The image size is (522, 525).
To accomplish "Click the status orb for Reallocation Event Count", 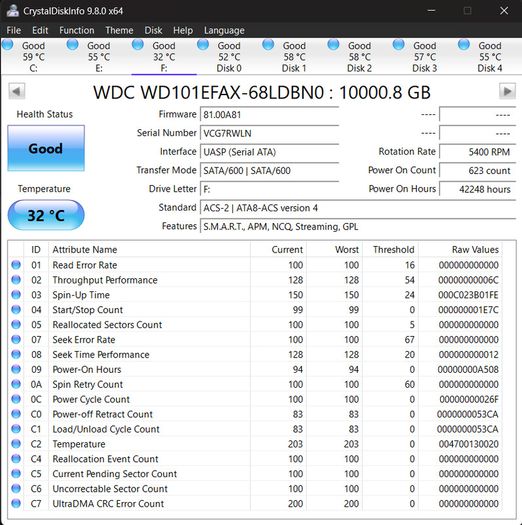I will 16,458.
